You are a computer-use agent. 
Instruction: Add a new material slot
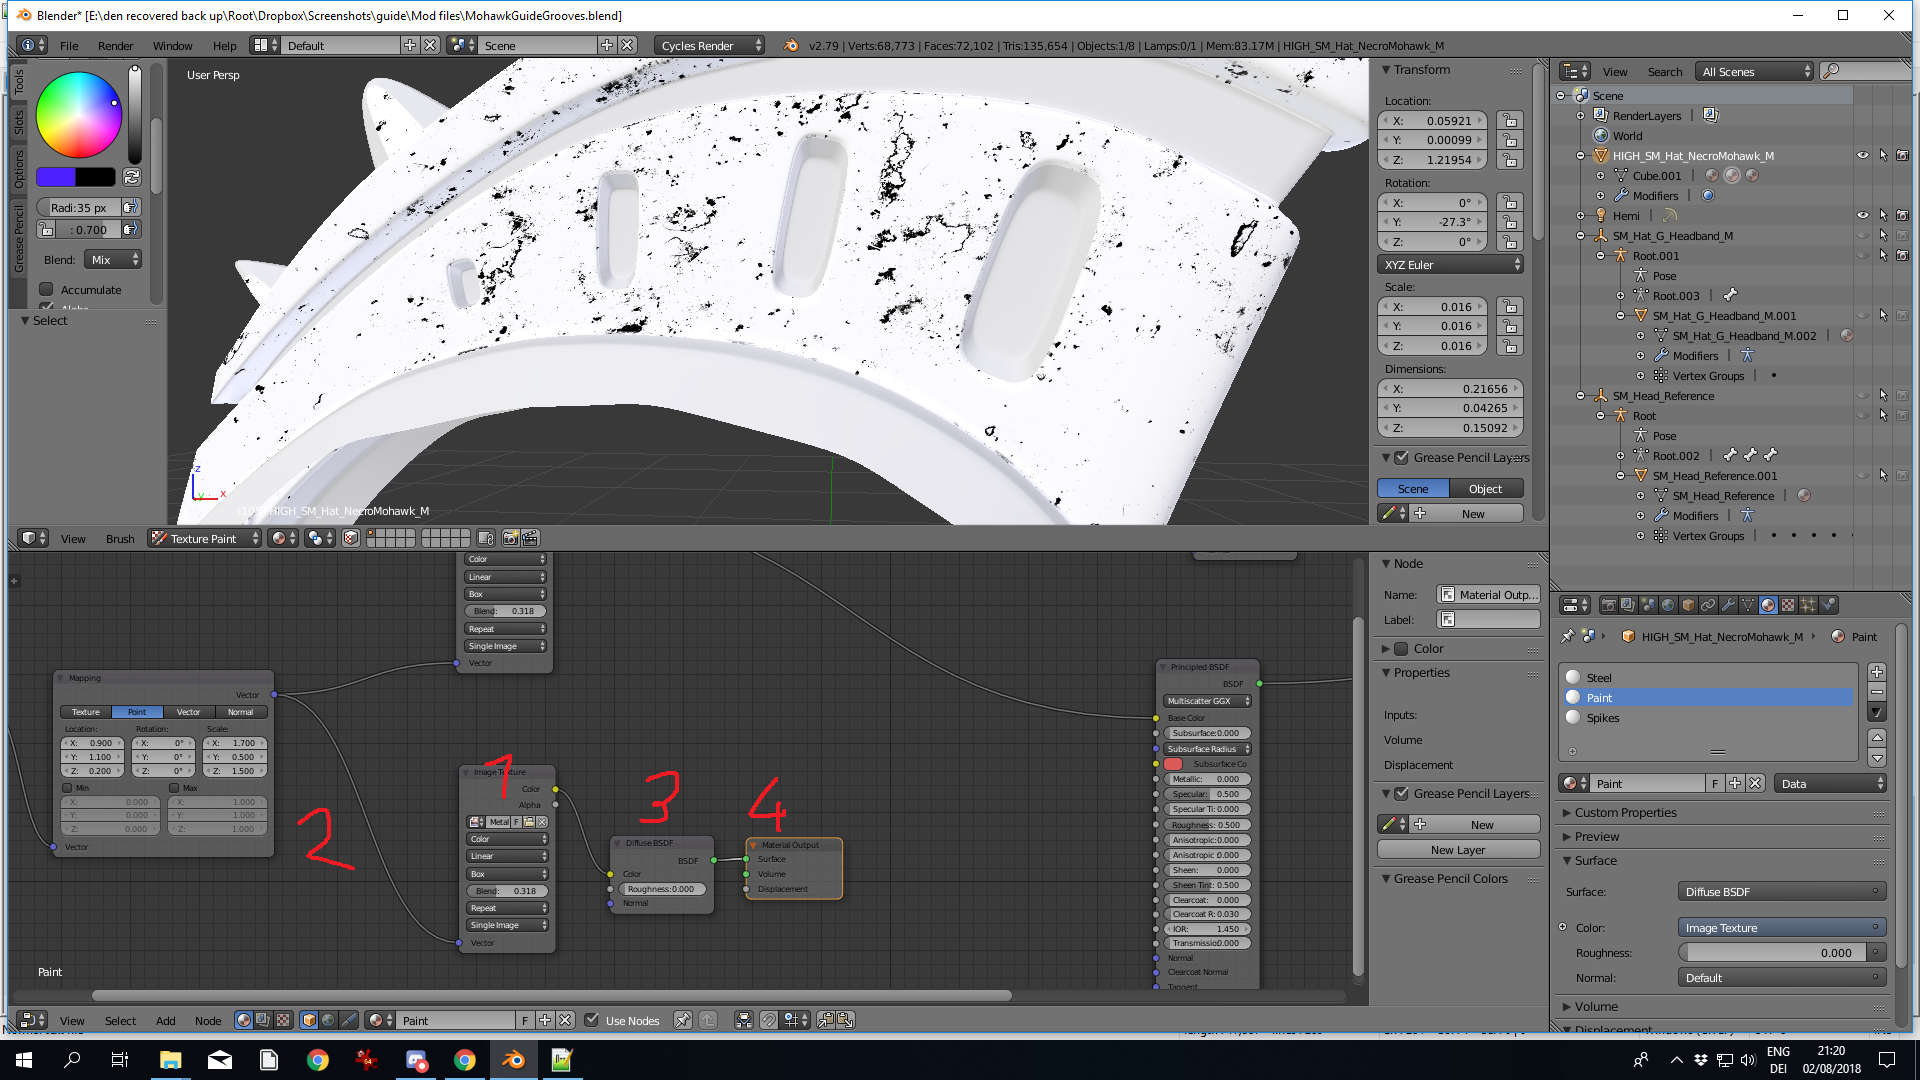click(1877, 672)
